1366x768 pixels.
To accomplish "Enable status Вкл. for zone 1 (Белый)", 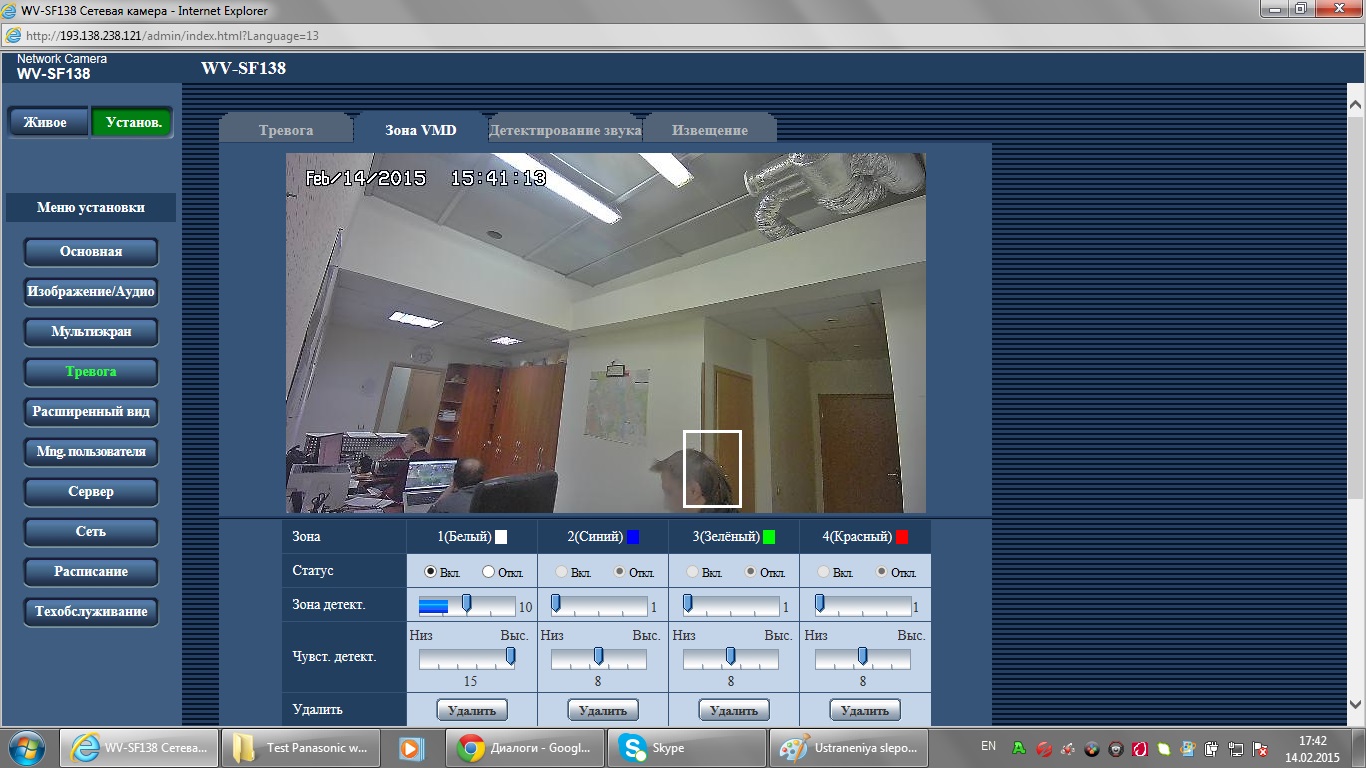I will 431,572.
